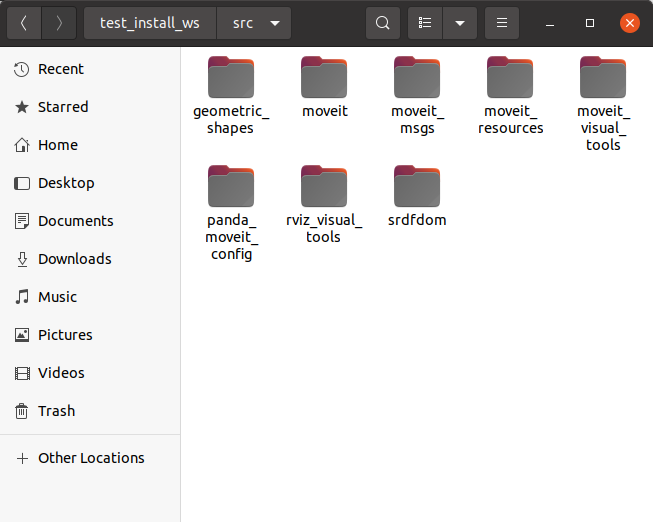Screen dimensions: 653x522
Task: Click the Documents sidebar icon
Action: [22, 221]
